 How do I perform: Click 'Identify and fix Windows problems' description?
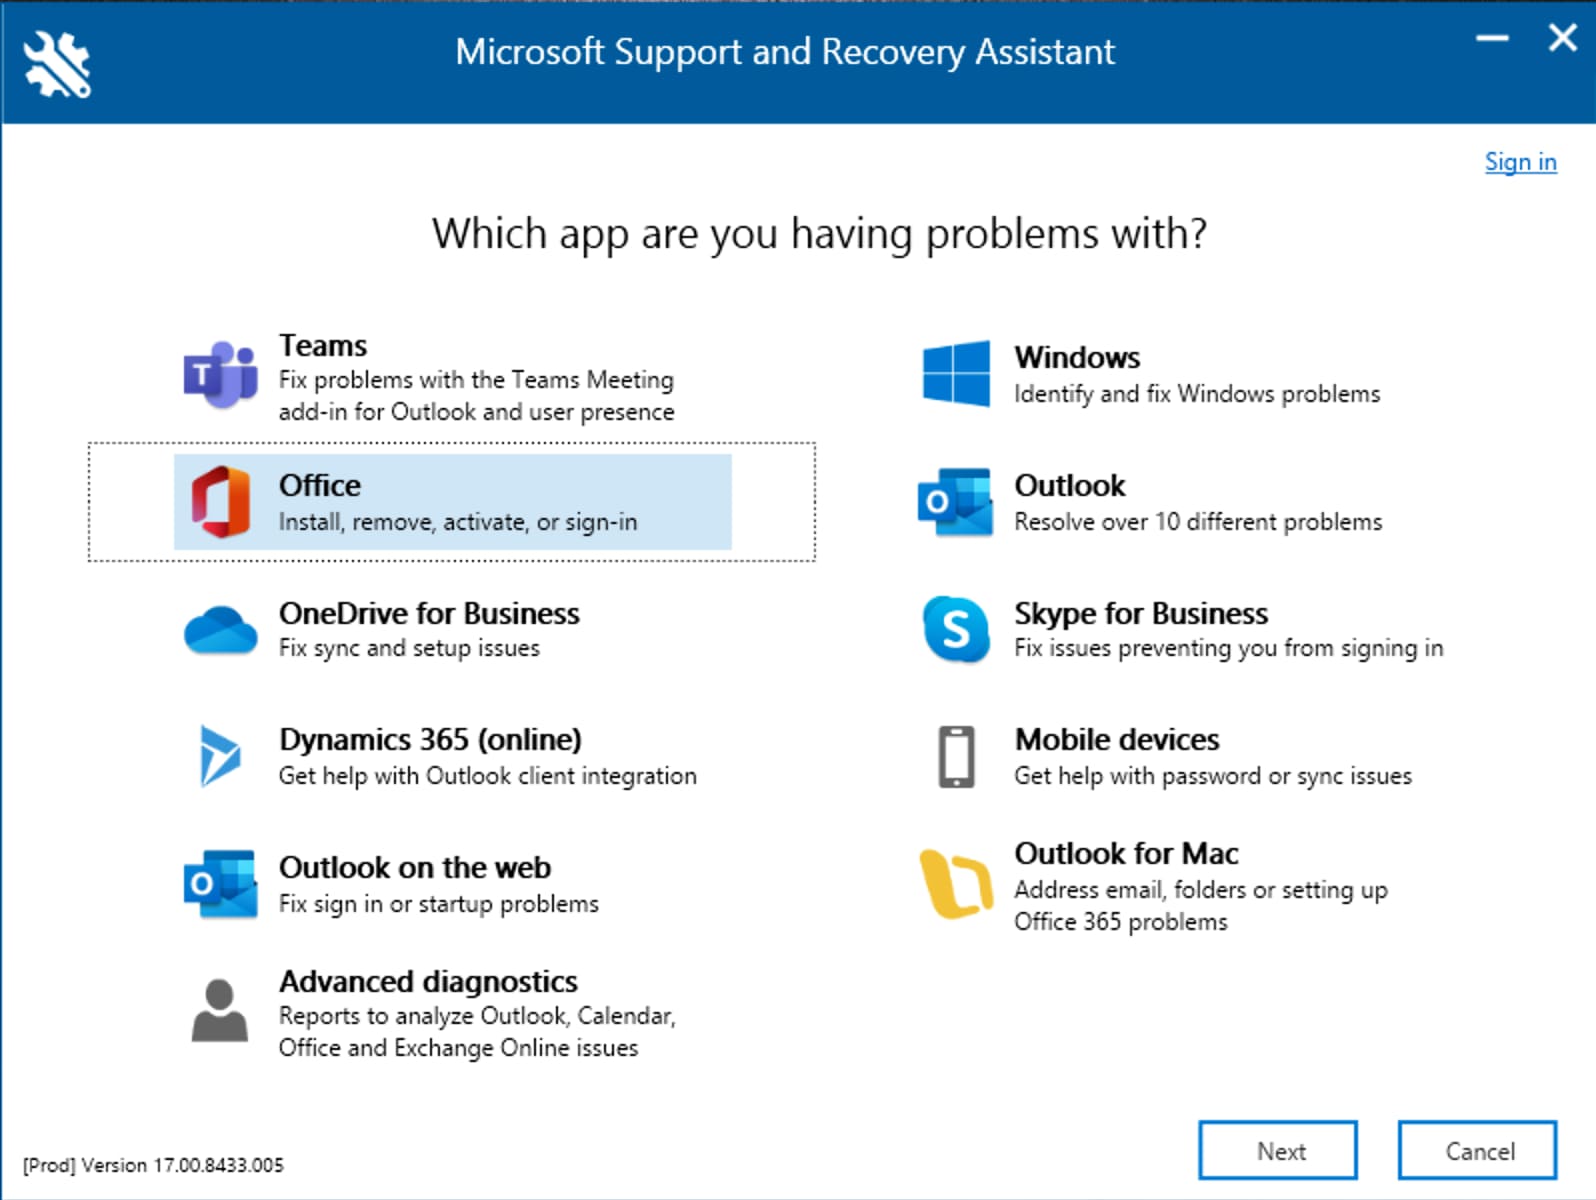(x=1197, y=394)
